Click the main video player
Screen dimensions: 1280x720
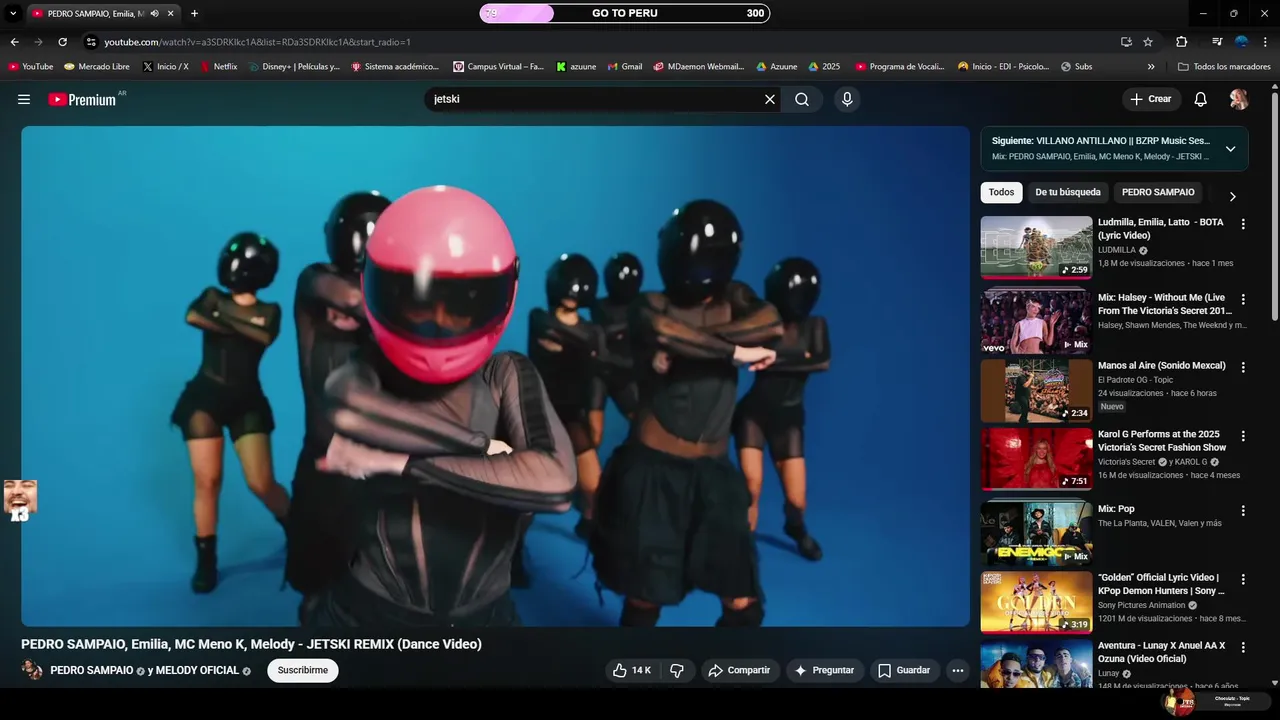[495, 376]
